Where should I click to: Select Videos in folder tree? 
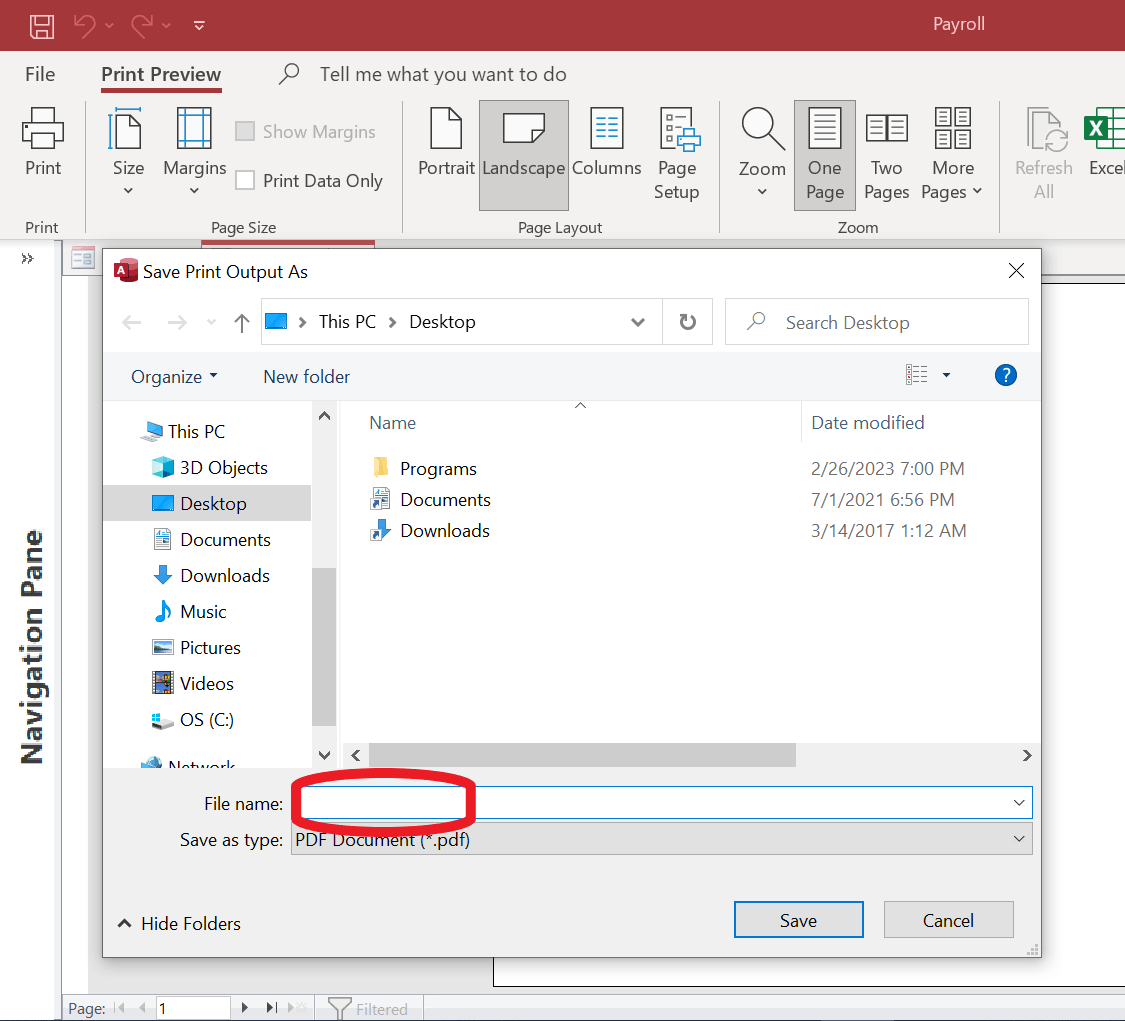pyautogui.click(x=193, y=683)
